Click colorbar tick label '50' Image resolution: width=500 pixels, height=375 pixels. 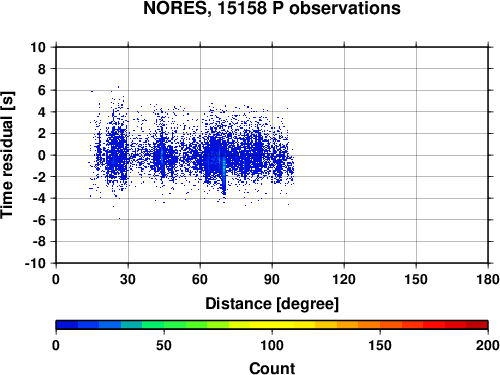(x=164, y=345)
